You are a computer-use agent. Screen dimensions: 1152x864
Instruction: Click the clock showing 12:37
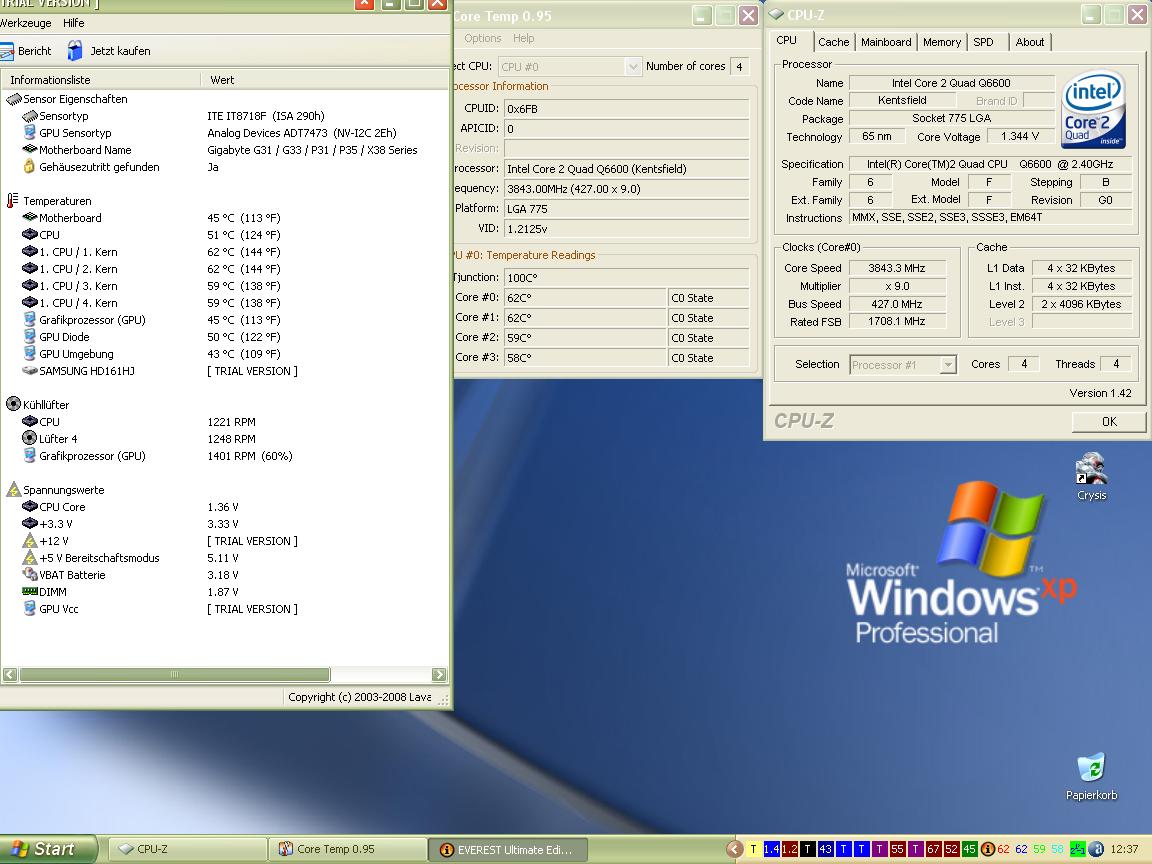click(1124, 849)
